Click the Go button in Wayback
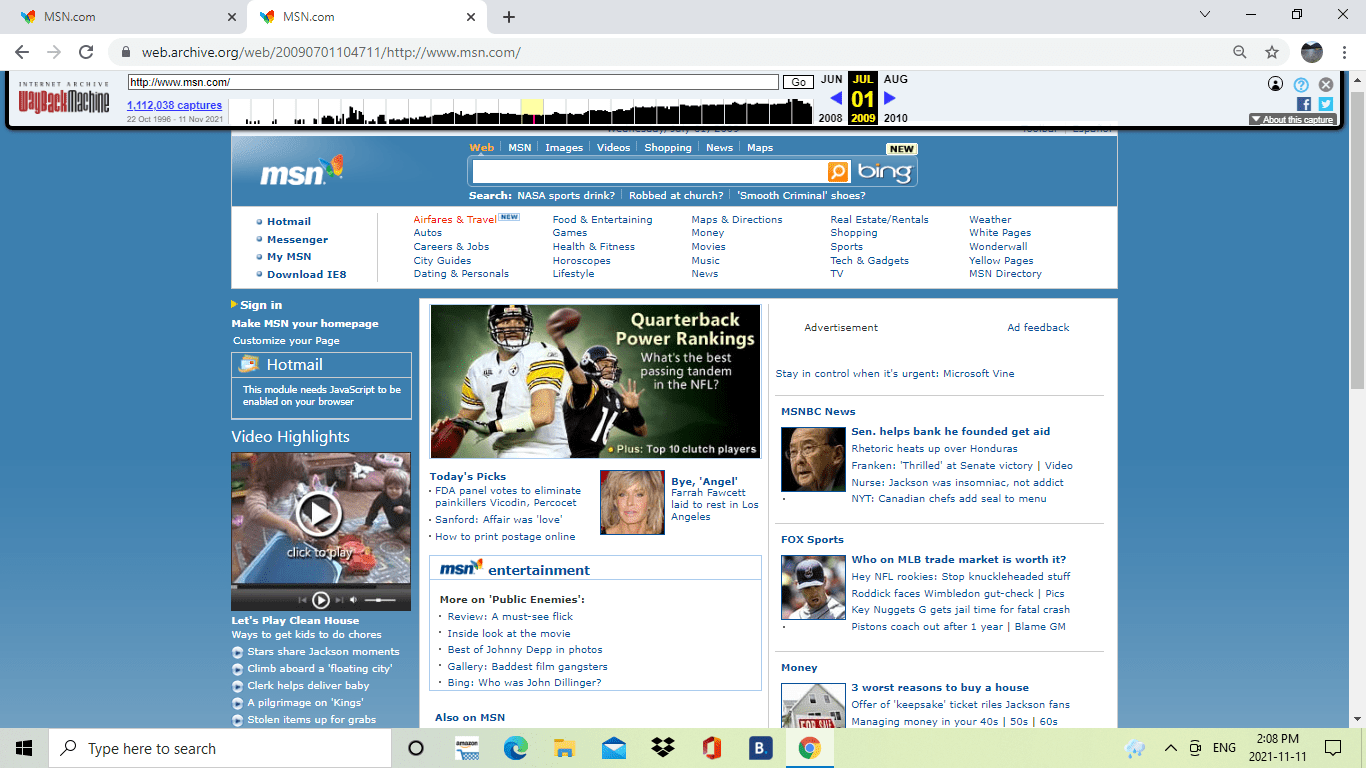This screenshot has width=1366, height=768. (x=798, y=82)
